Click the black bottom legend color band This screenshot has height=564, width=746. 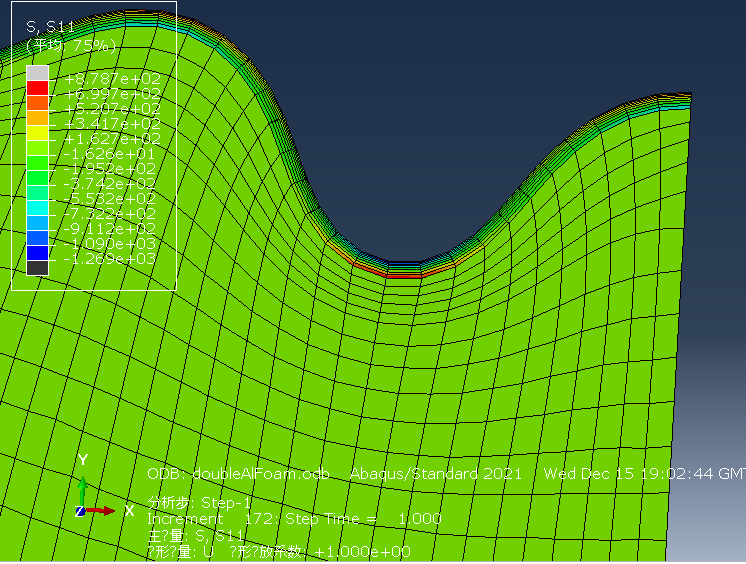tap(37, 267)
